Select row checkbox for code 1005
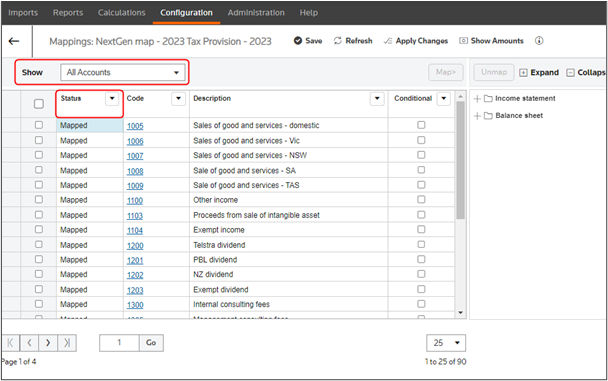Image resolution: width=608 pixels, height=381 pixels. (39, 125)
